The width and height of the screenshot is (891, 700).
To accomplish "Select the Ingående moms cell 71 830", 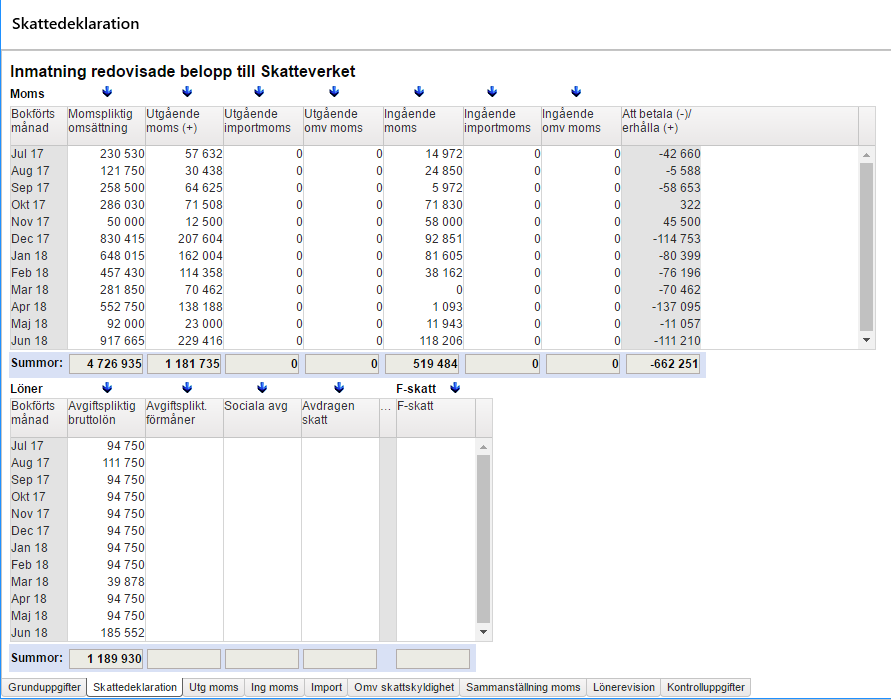I will tap(423, 205).
